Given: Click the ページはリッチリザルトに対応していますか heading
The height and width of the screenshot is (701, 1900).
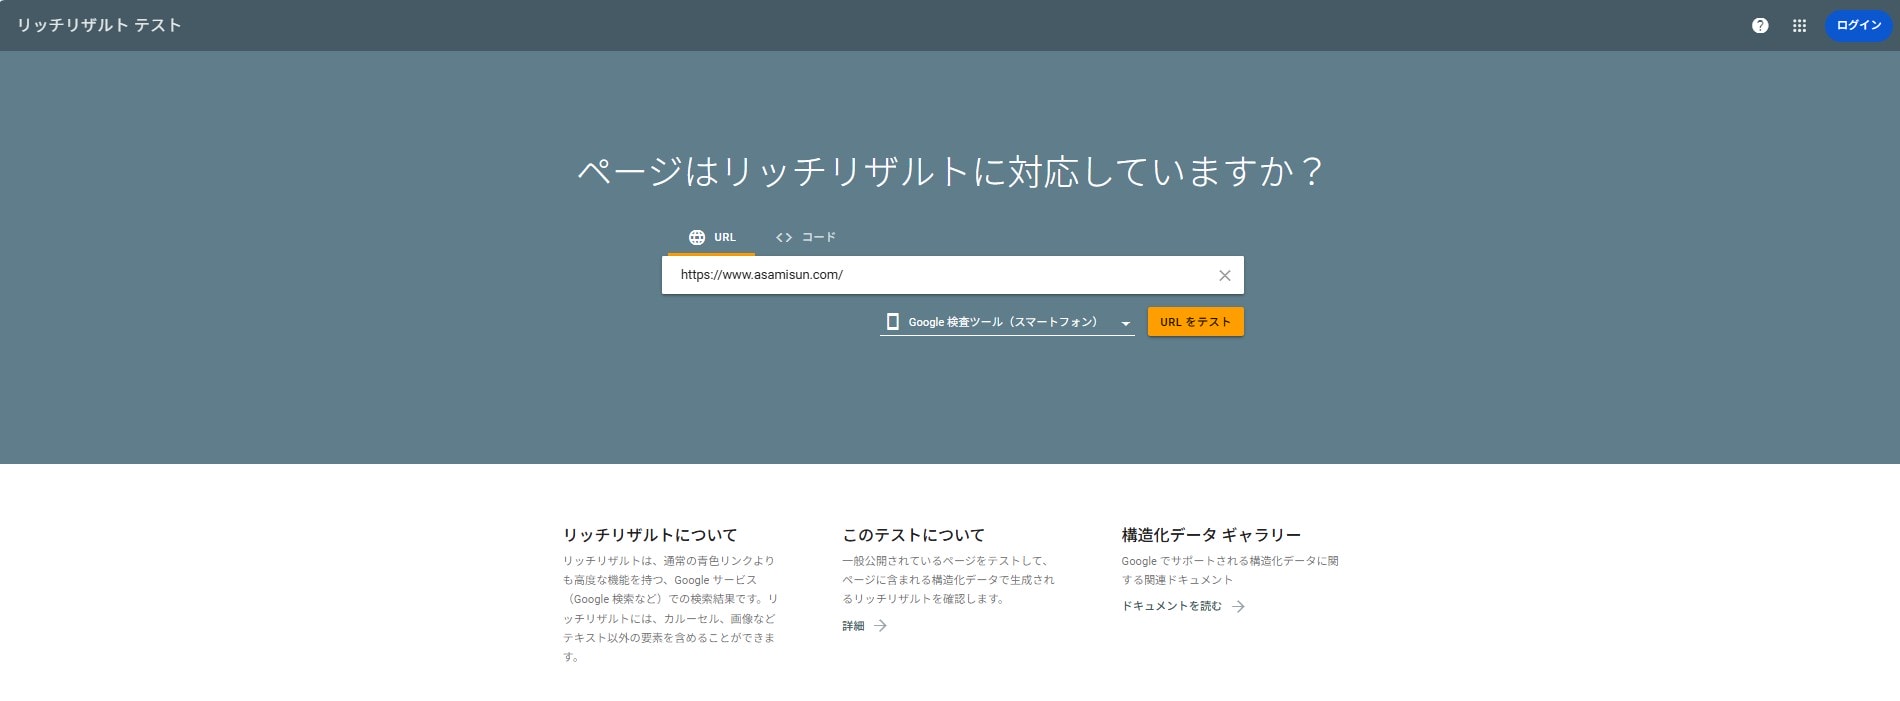Looking at the screenshot, I should pyautogui.click(x=951, y=171).
